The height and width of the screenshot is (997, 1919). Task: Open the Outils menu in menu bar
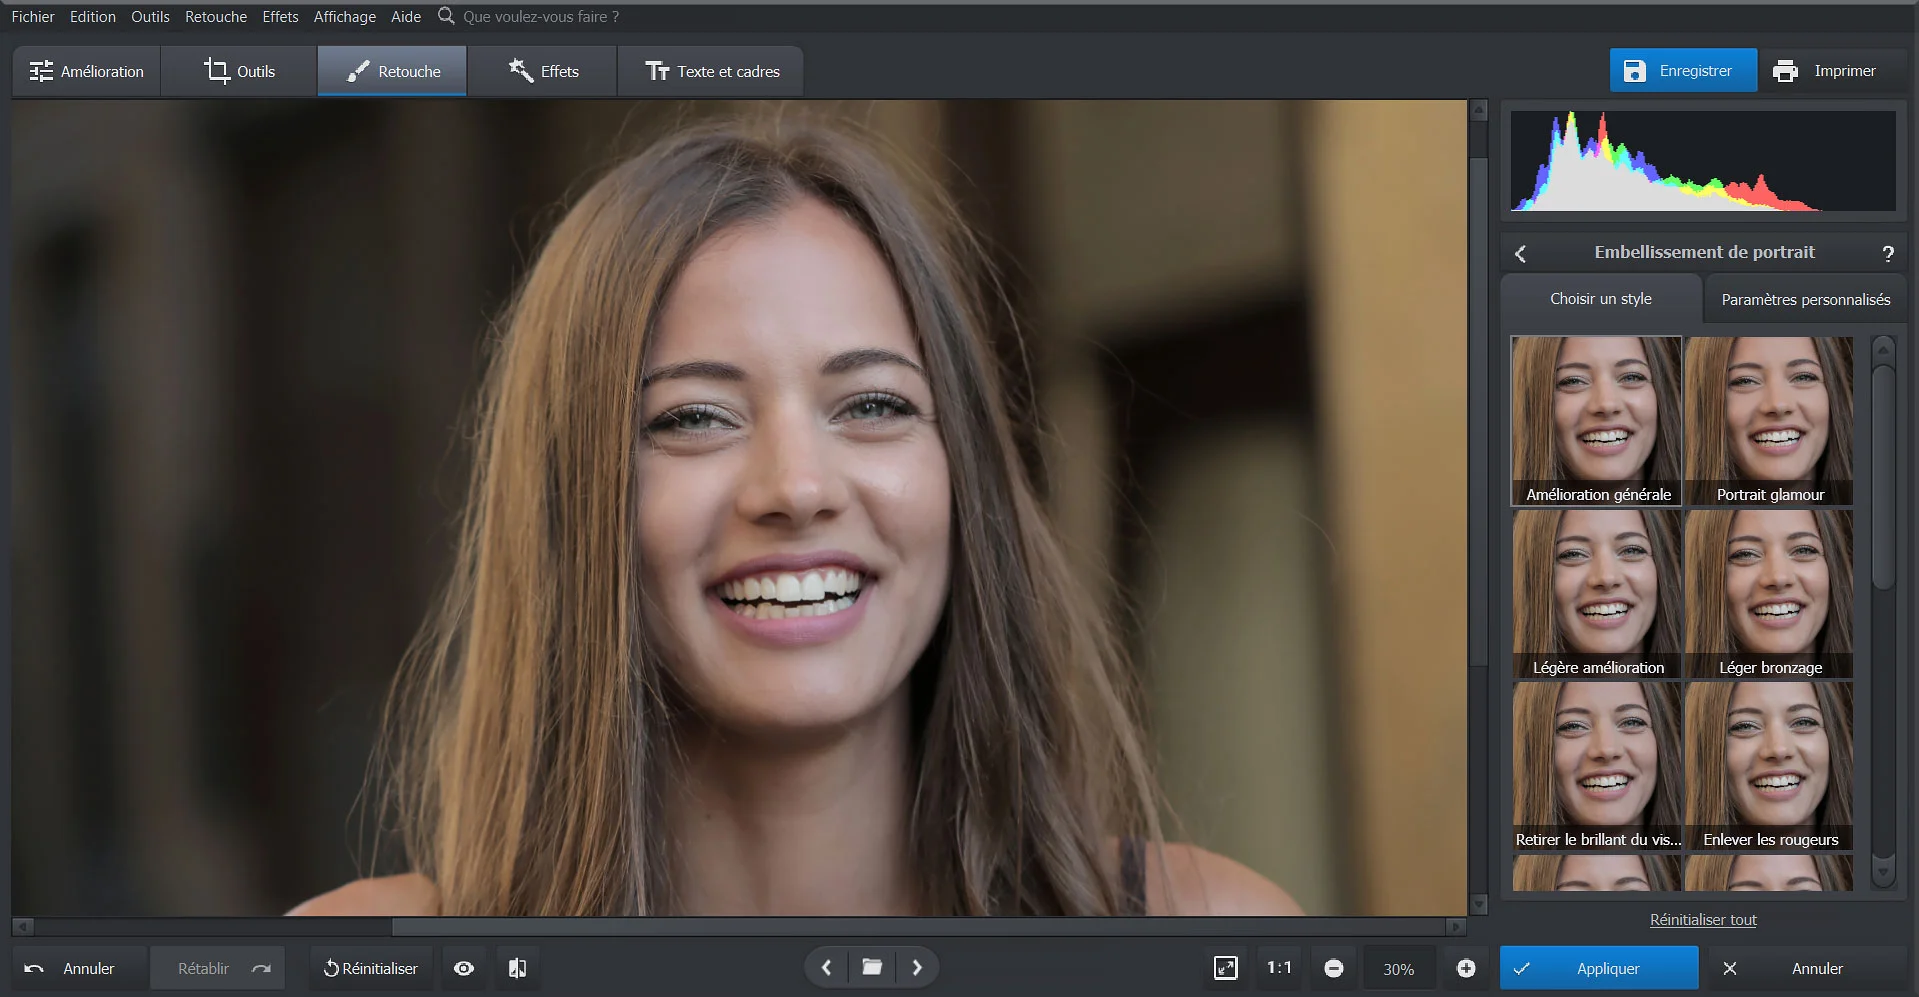click(x=150, y=17)
